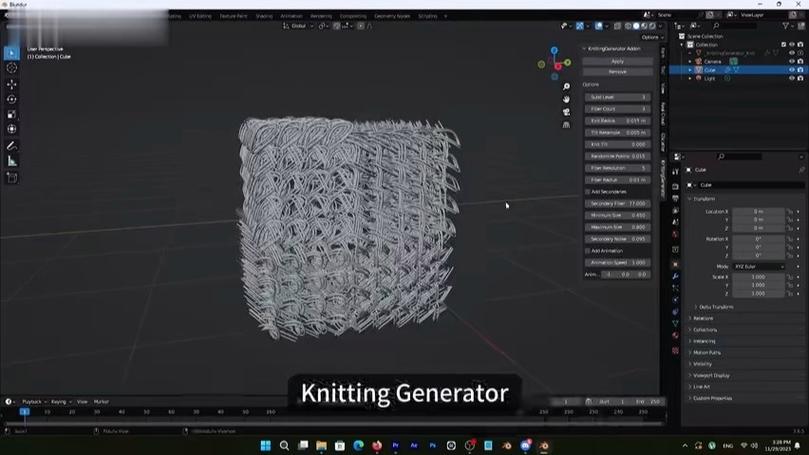Select the Annotate tool
Image resolution: width=809 pixels, height=455 pixels.
(11, 146)
